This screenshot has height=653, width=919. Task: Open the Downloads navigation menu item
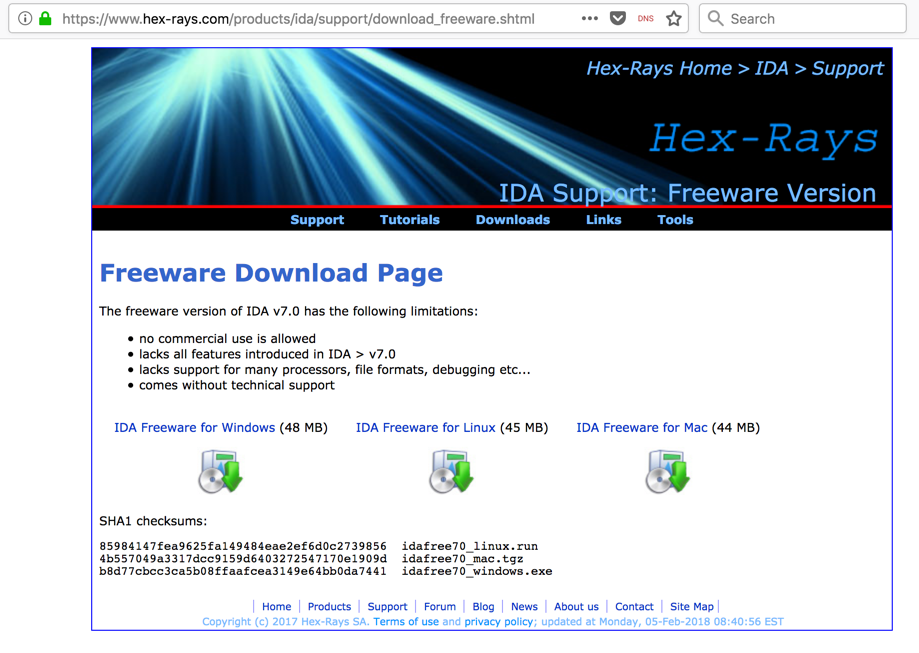click(x=513, y=220)
